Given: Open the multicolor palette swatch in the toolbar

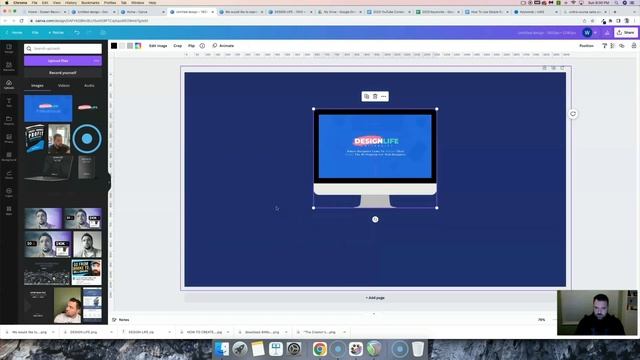Looking at the screenshot, I should [138, 46].
